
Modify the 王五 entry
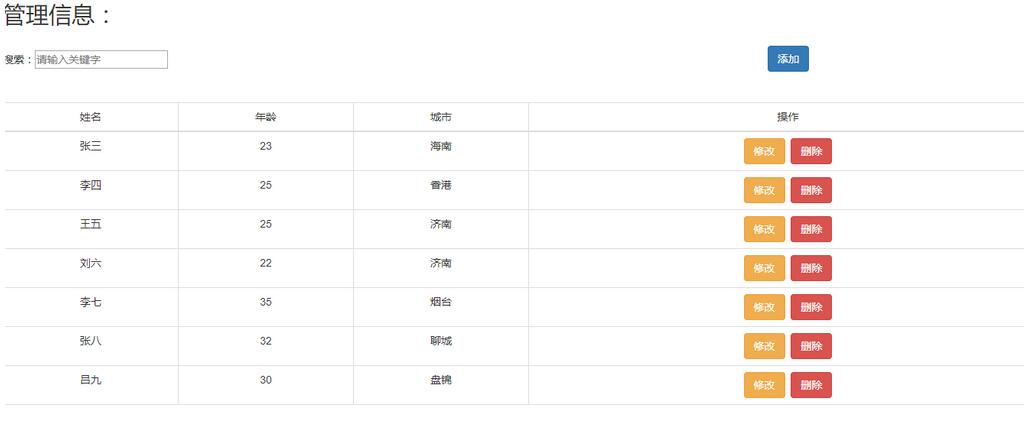point(764,229)
